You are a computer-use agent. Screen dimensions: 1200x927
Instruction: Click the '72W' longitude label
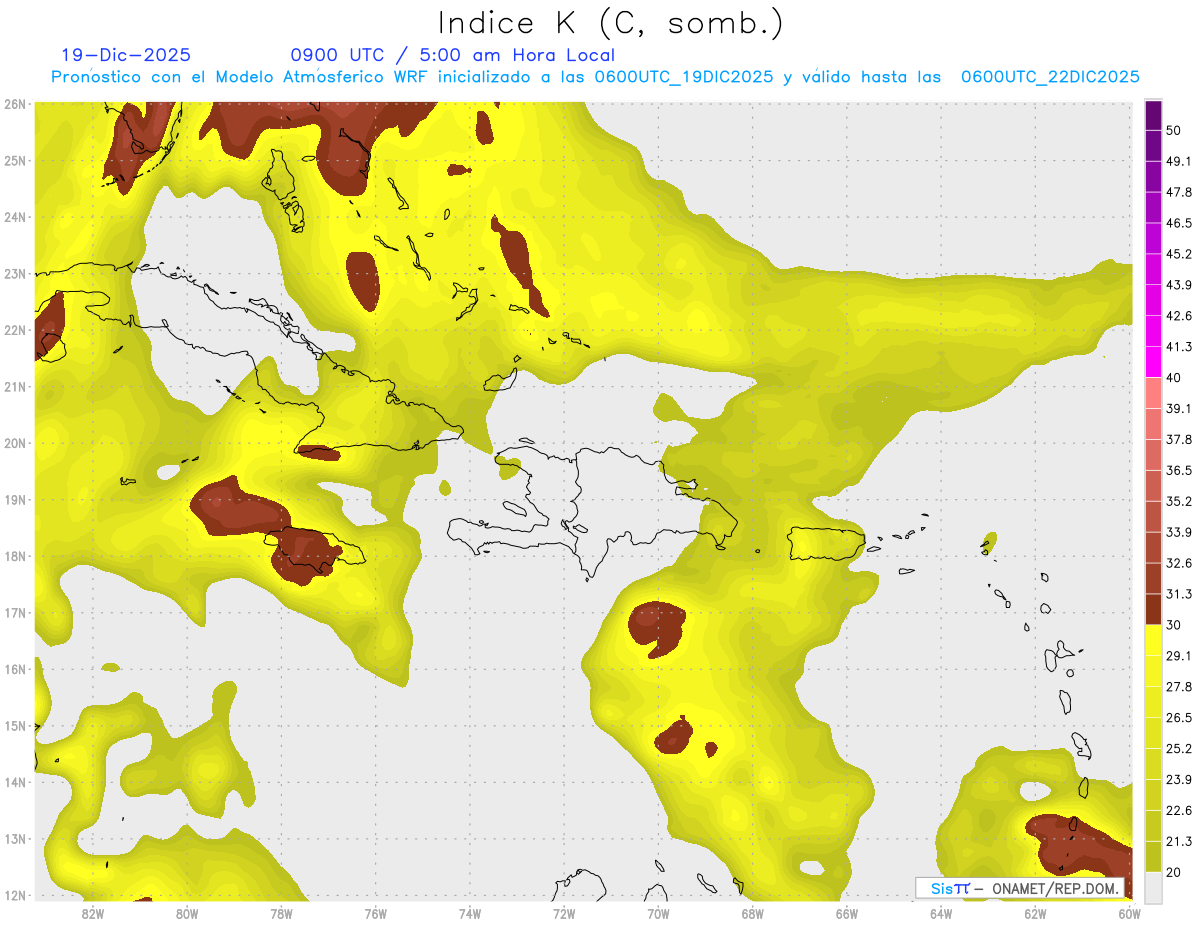[x=564, y=913]
